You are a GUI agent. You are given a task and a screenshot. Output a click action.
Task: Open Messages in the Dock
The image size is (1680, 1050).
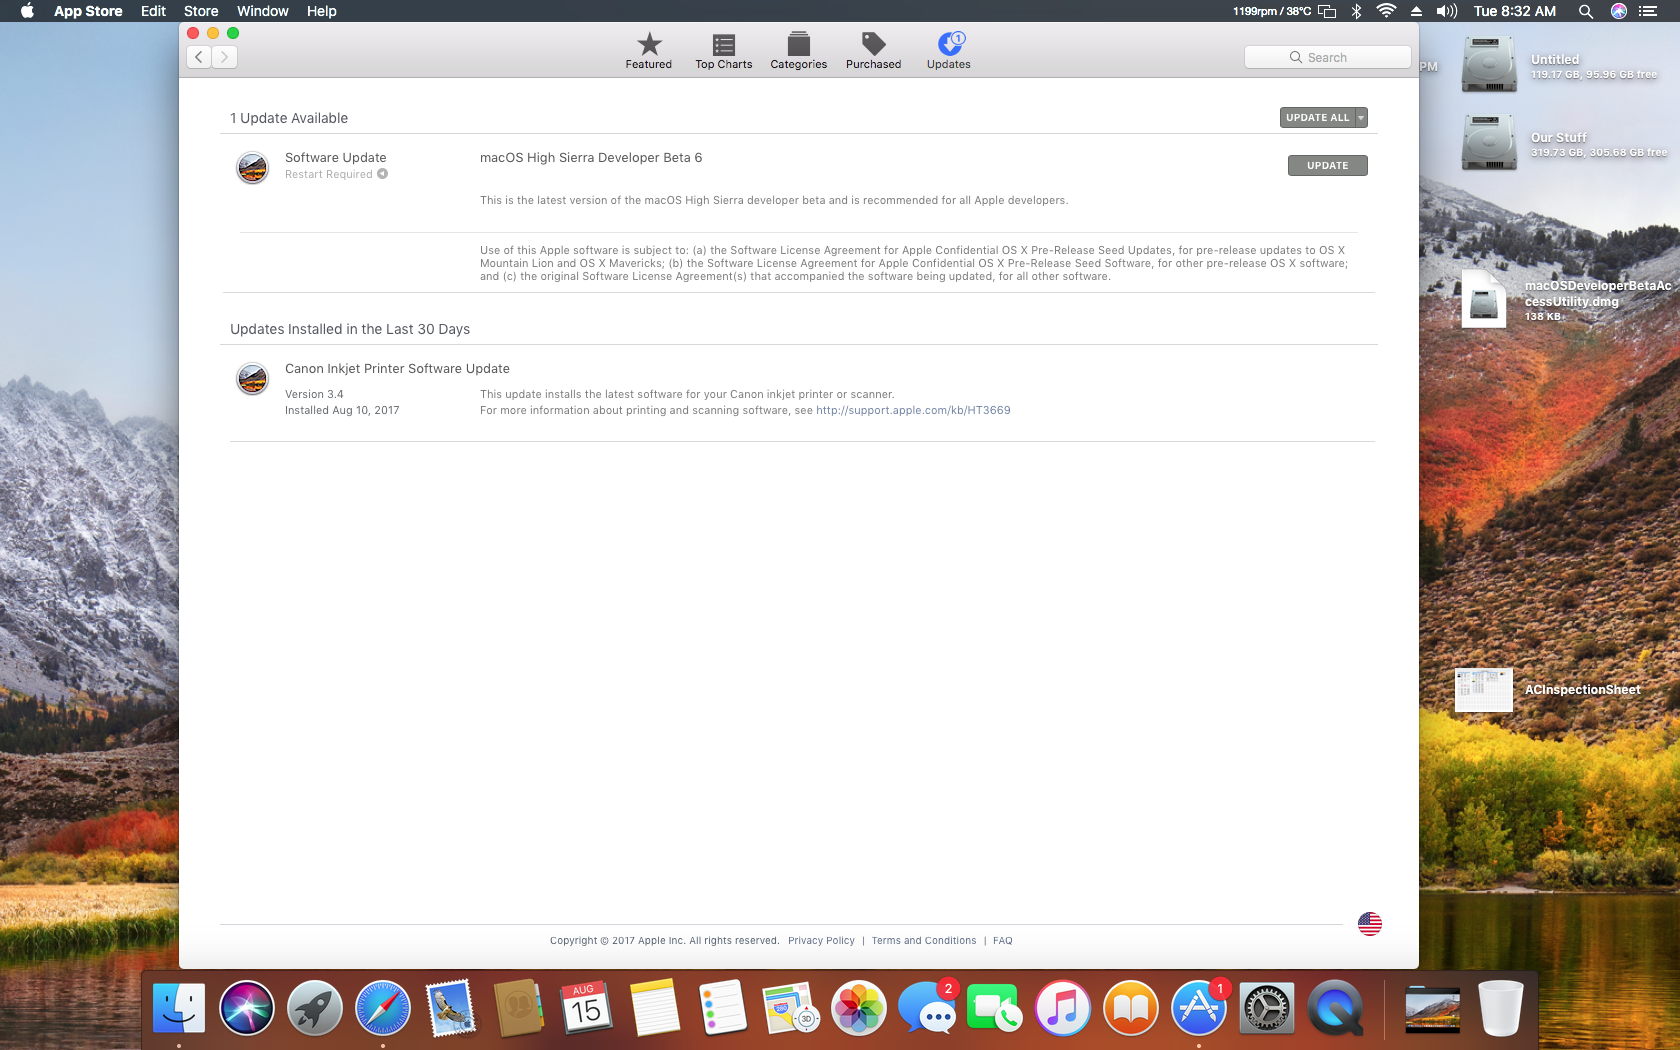[927, 1007]
